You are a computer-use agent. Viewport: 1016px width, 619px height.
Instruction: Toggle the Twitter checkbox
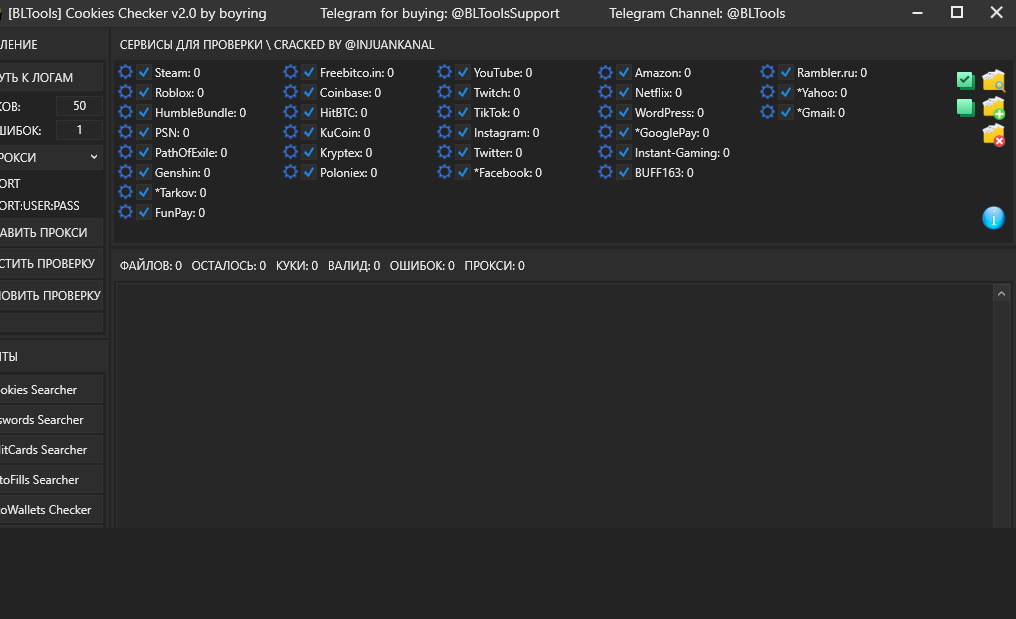click(463, 152)
